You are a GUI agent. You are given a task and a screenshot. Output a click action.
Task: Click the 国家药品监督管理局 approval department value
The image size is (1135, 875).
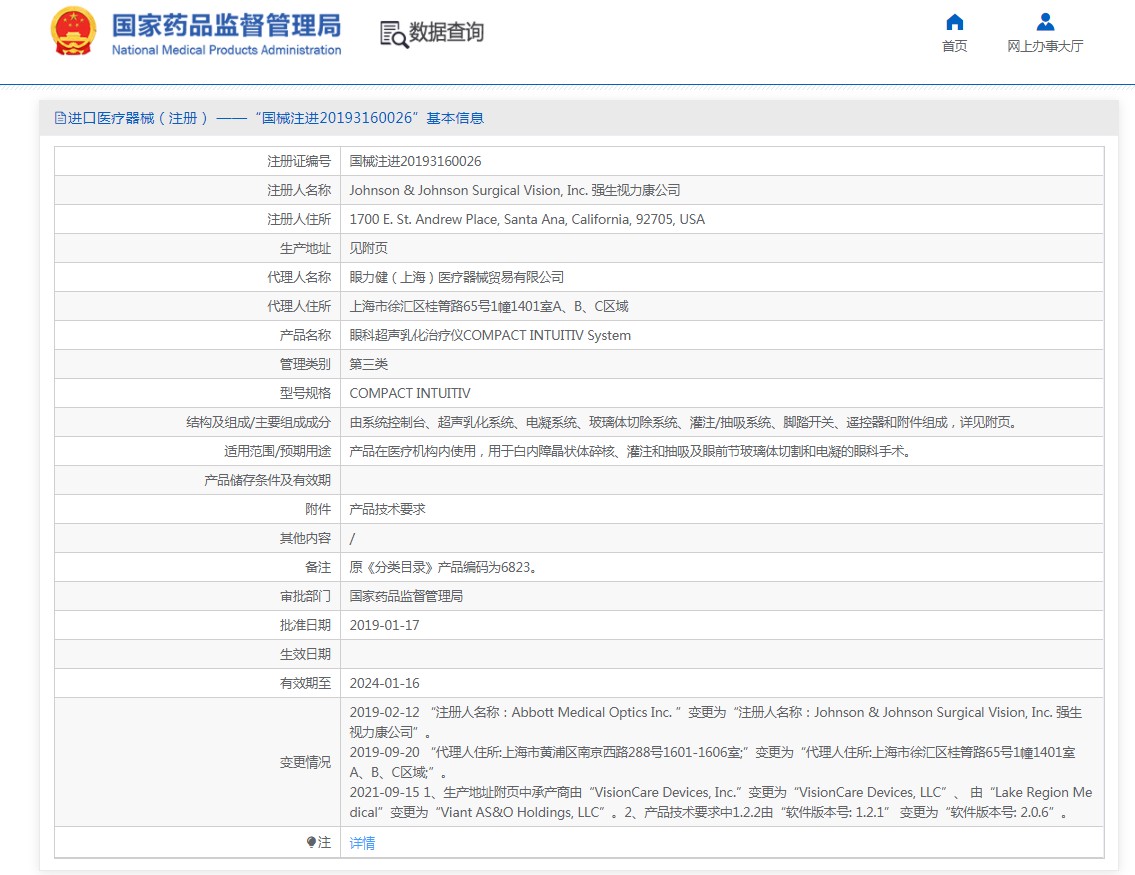point(406,596)
